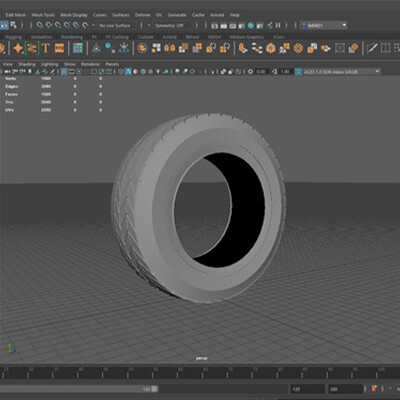Click the No Live Surface field
This screenshot has width=400, height=400.
pyautogui.click(x=115, y=25)
